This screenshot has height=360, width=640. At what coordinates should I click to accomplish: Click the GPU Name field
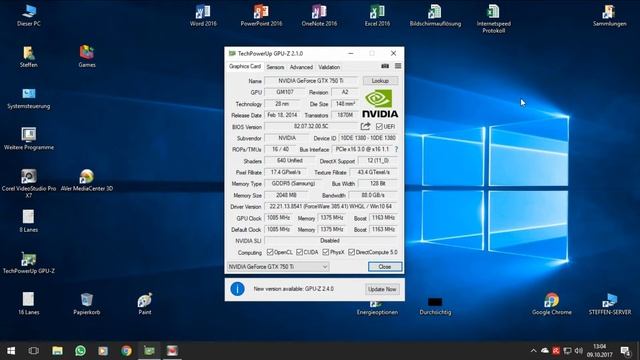click(311, 81)
